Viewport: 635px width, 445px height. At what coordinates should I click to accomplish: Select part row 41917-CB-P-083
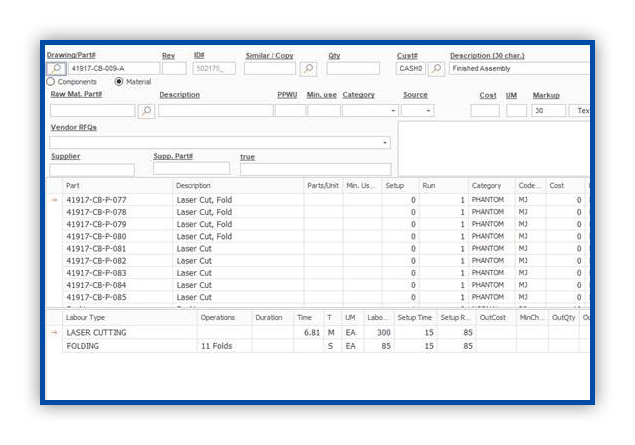(318, 273)
